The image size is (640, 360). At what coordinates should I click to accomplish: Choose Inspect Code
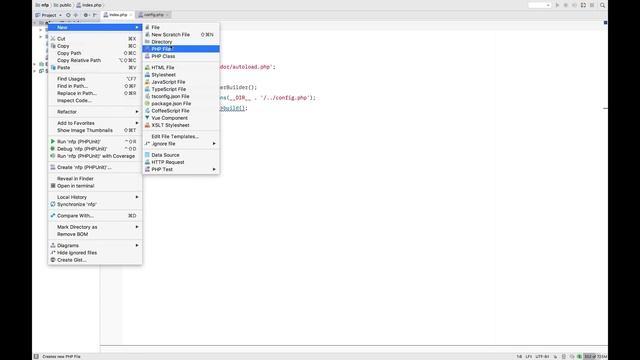click(x=95, y=100)
